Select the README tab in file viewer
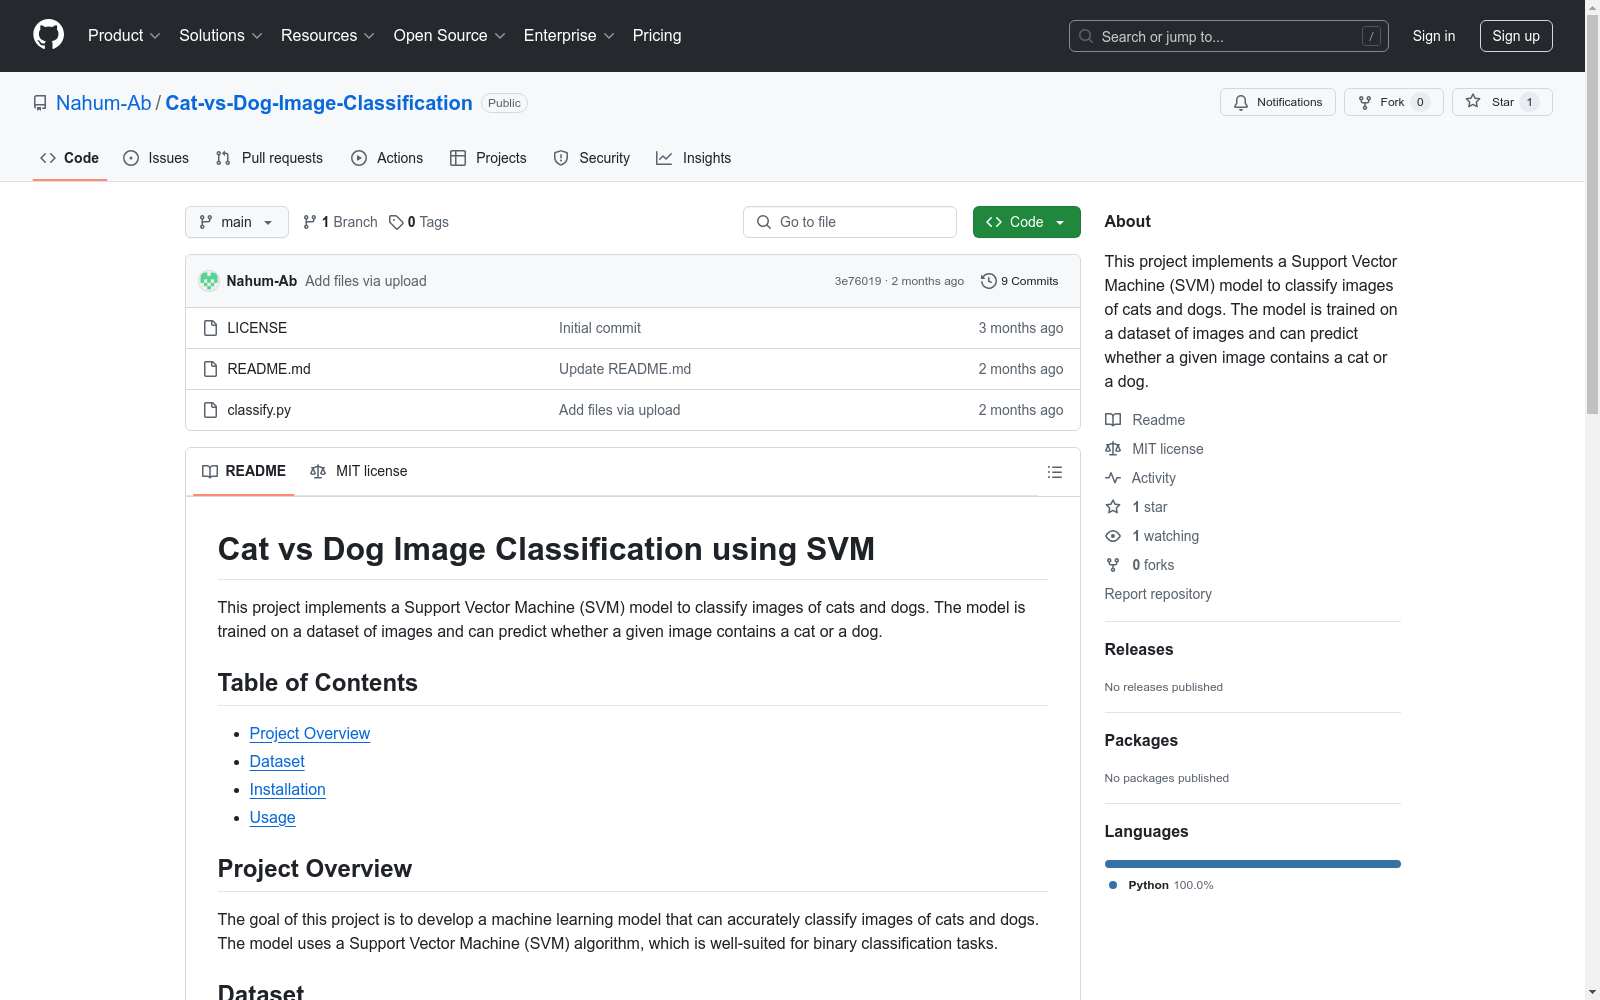 click(x=244, y=471)
